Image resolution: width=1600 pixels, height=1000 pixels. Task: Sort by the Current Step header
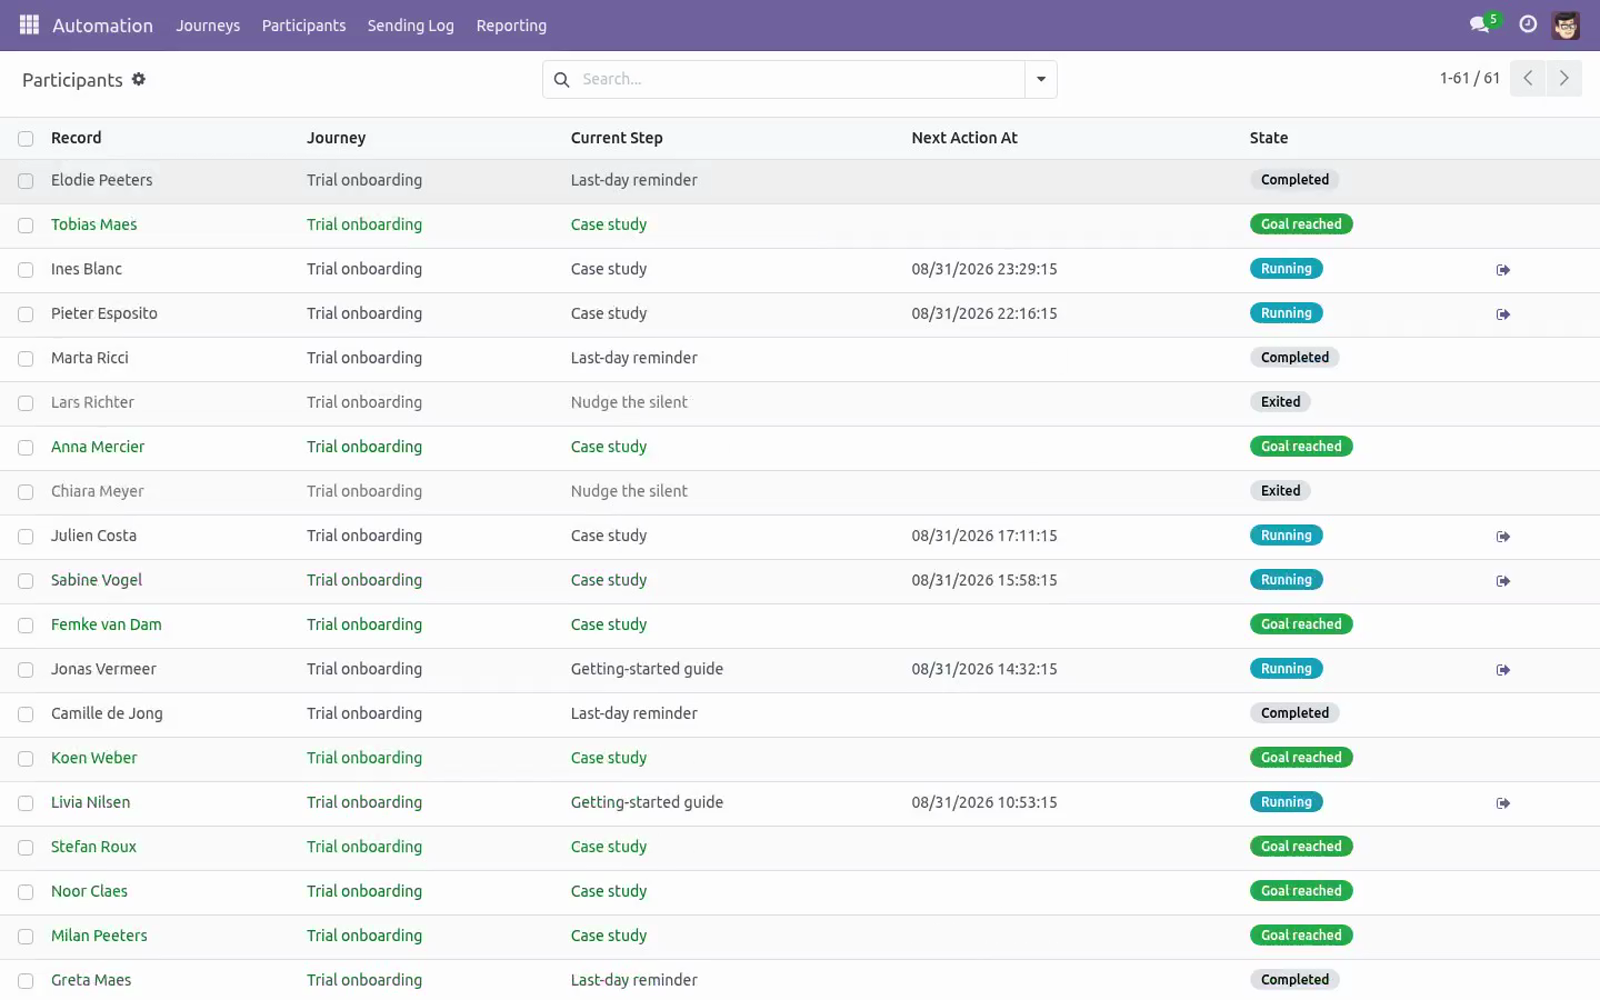[616, 138]
